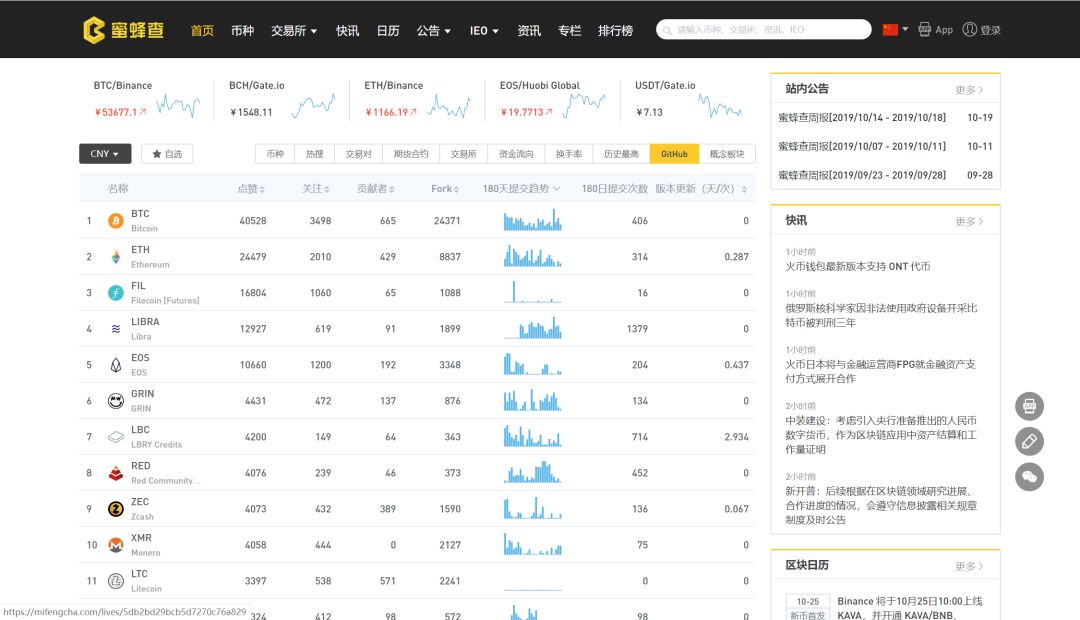Open the EOS/Huobi Global price ticker
Screen dimensions: 1080x620
point(553,99)
